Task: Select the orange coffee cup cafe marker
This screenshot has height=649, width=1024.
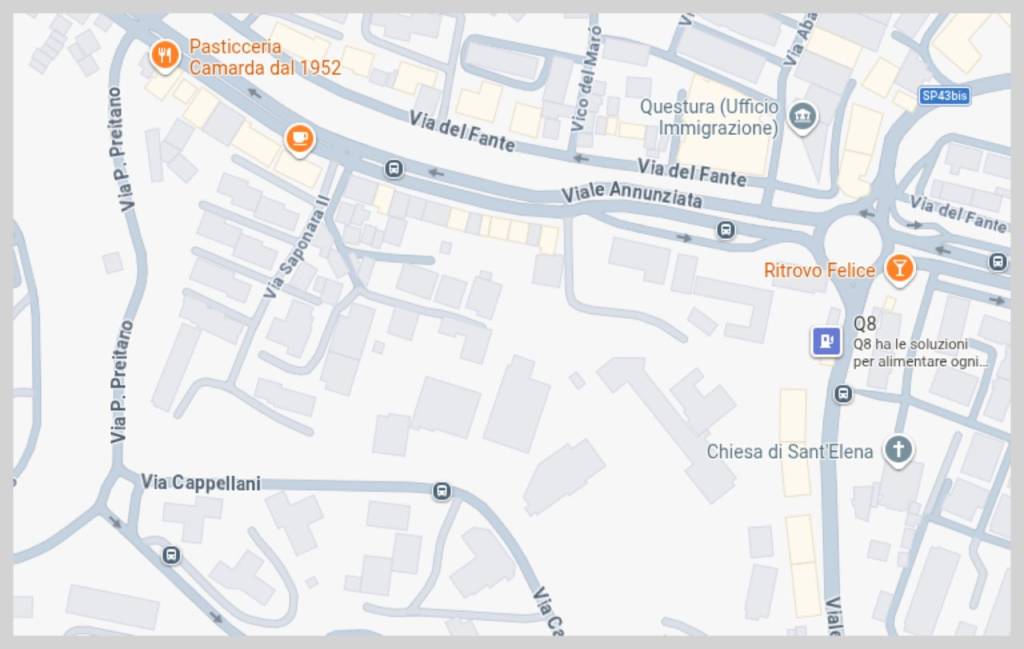Action: 300,139
